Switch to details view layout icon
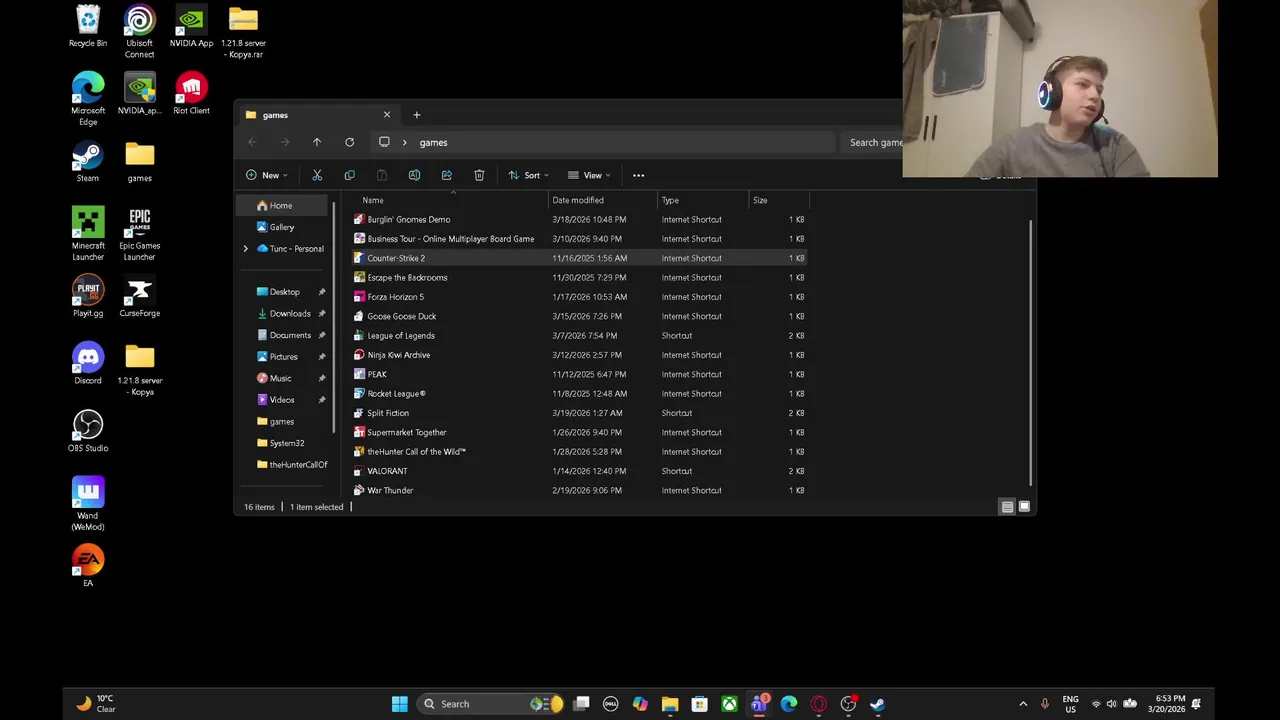 [x=1007, y=507]
